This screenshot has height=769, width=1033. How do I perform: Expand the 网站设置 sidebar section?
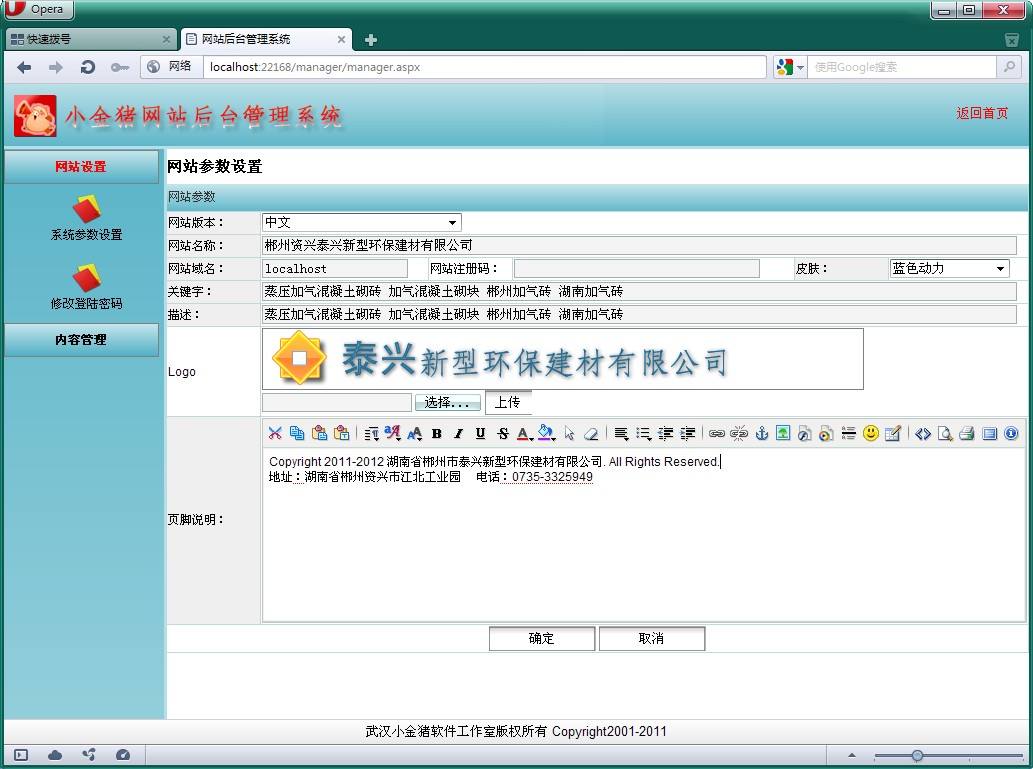coord(81,167)
